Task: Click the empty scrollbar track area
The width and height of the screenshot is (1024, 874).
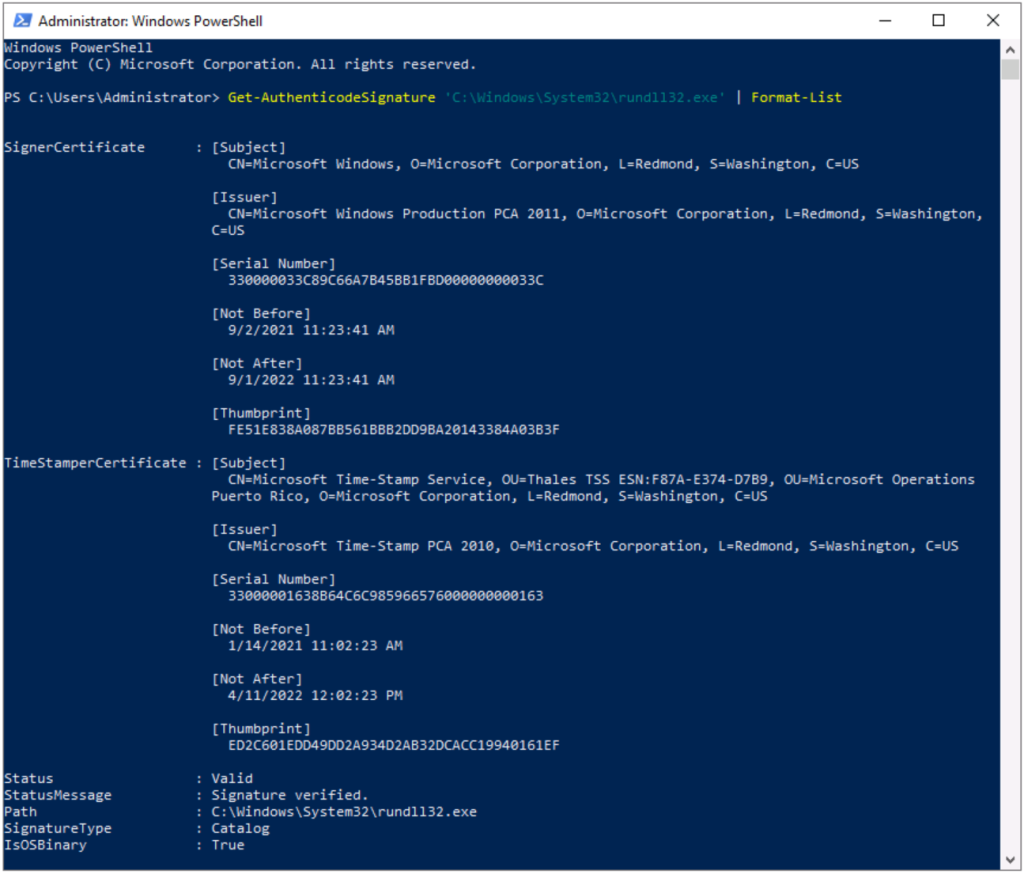Action: pos(1010,450)
